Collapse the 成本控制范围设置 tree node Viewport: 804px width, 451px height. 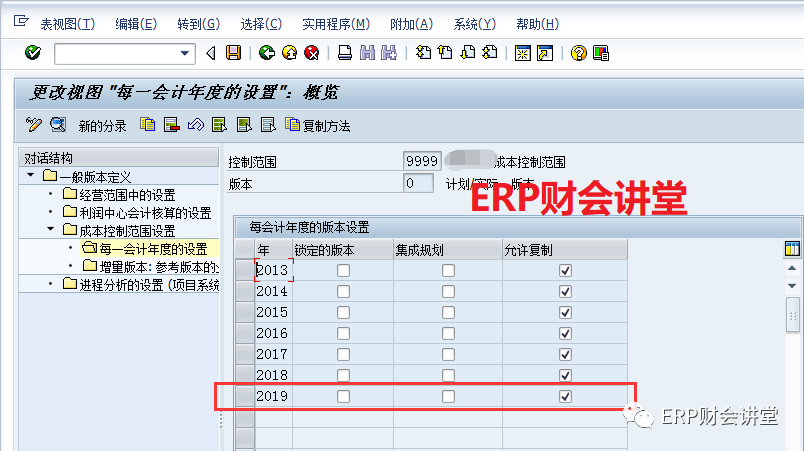[50, 231]
